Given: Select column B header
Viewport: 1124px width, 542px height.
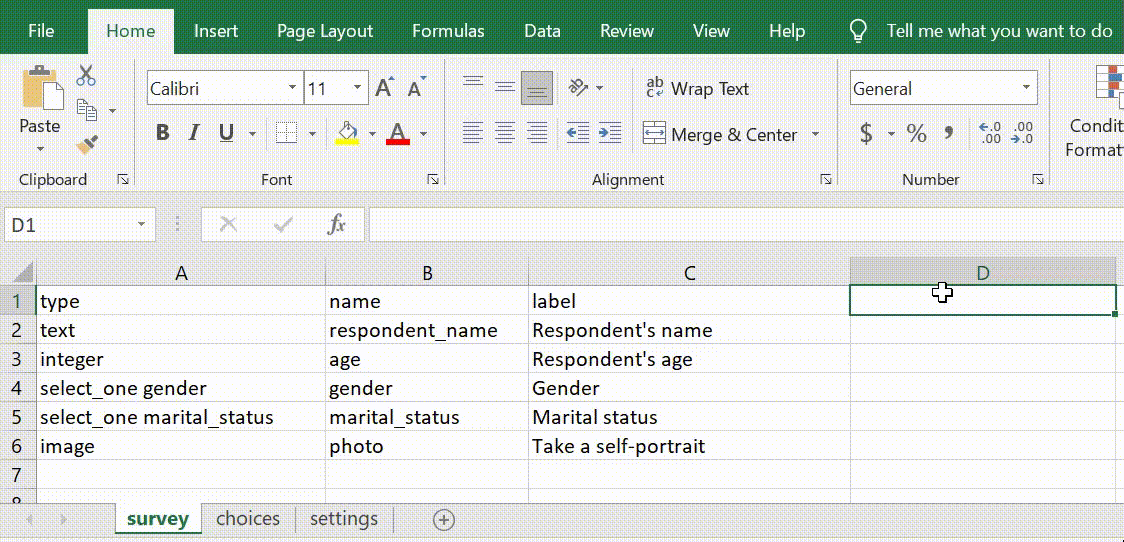Looking at the screenshot, I should point(427,272).
